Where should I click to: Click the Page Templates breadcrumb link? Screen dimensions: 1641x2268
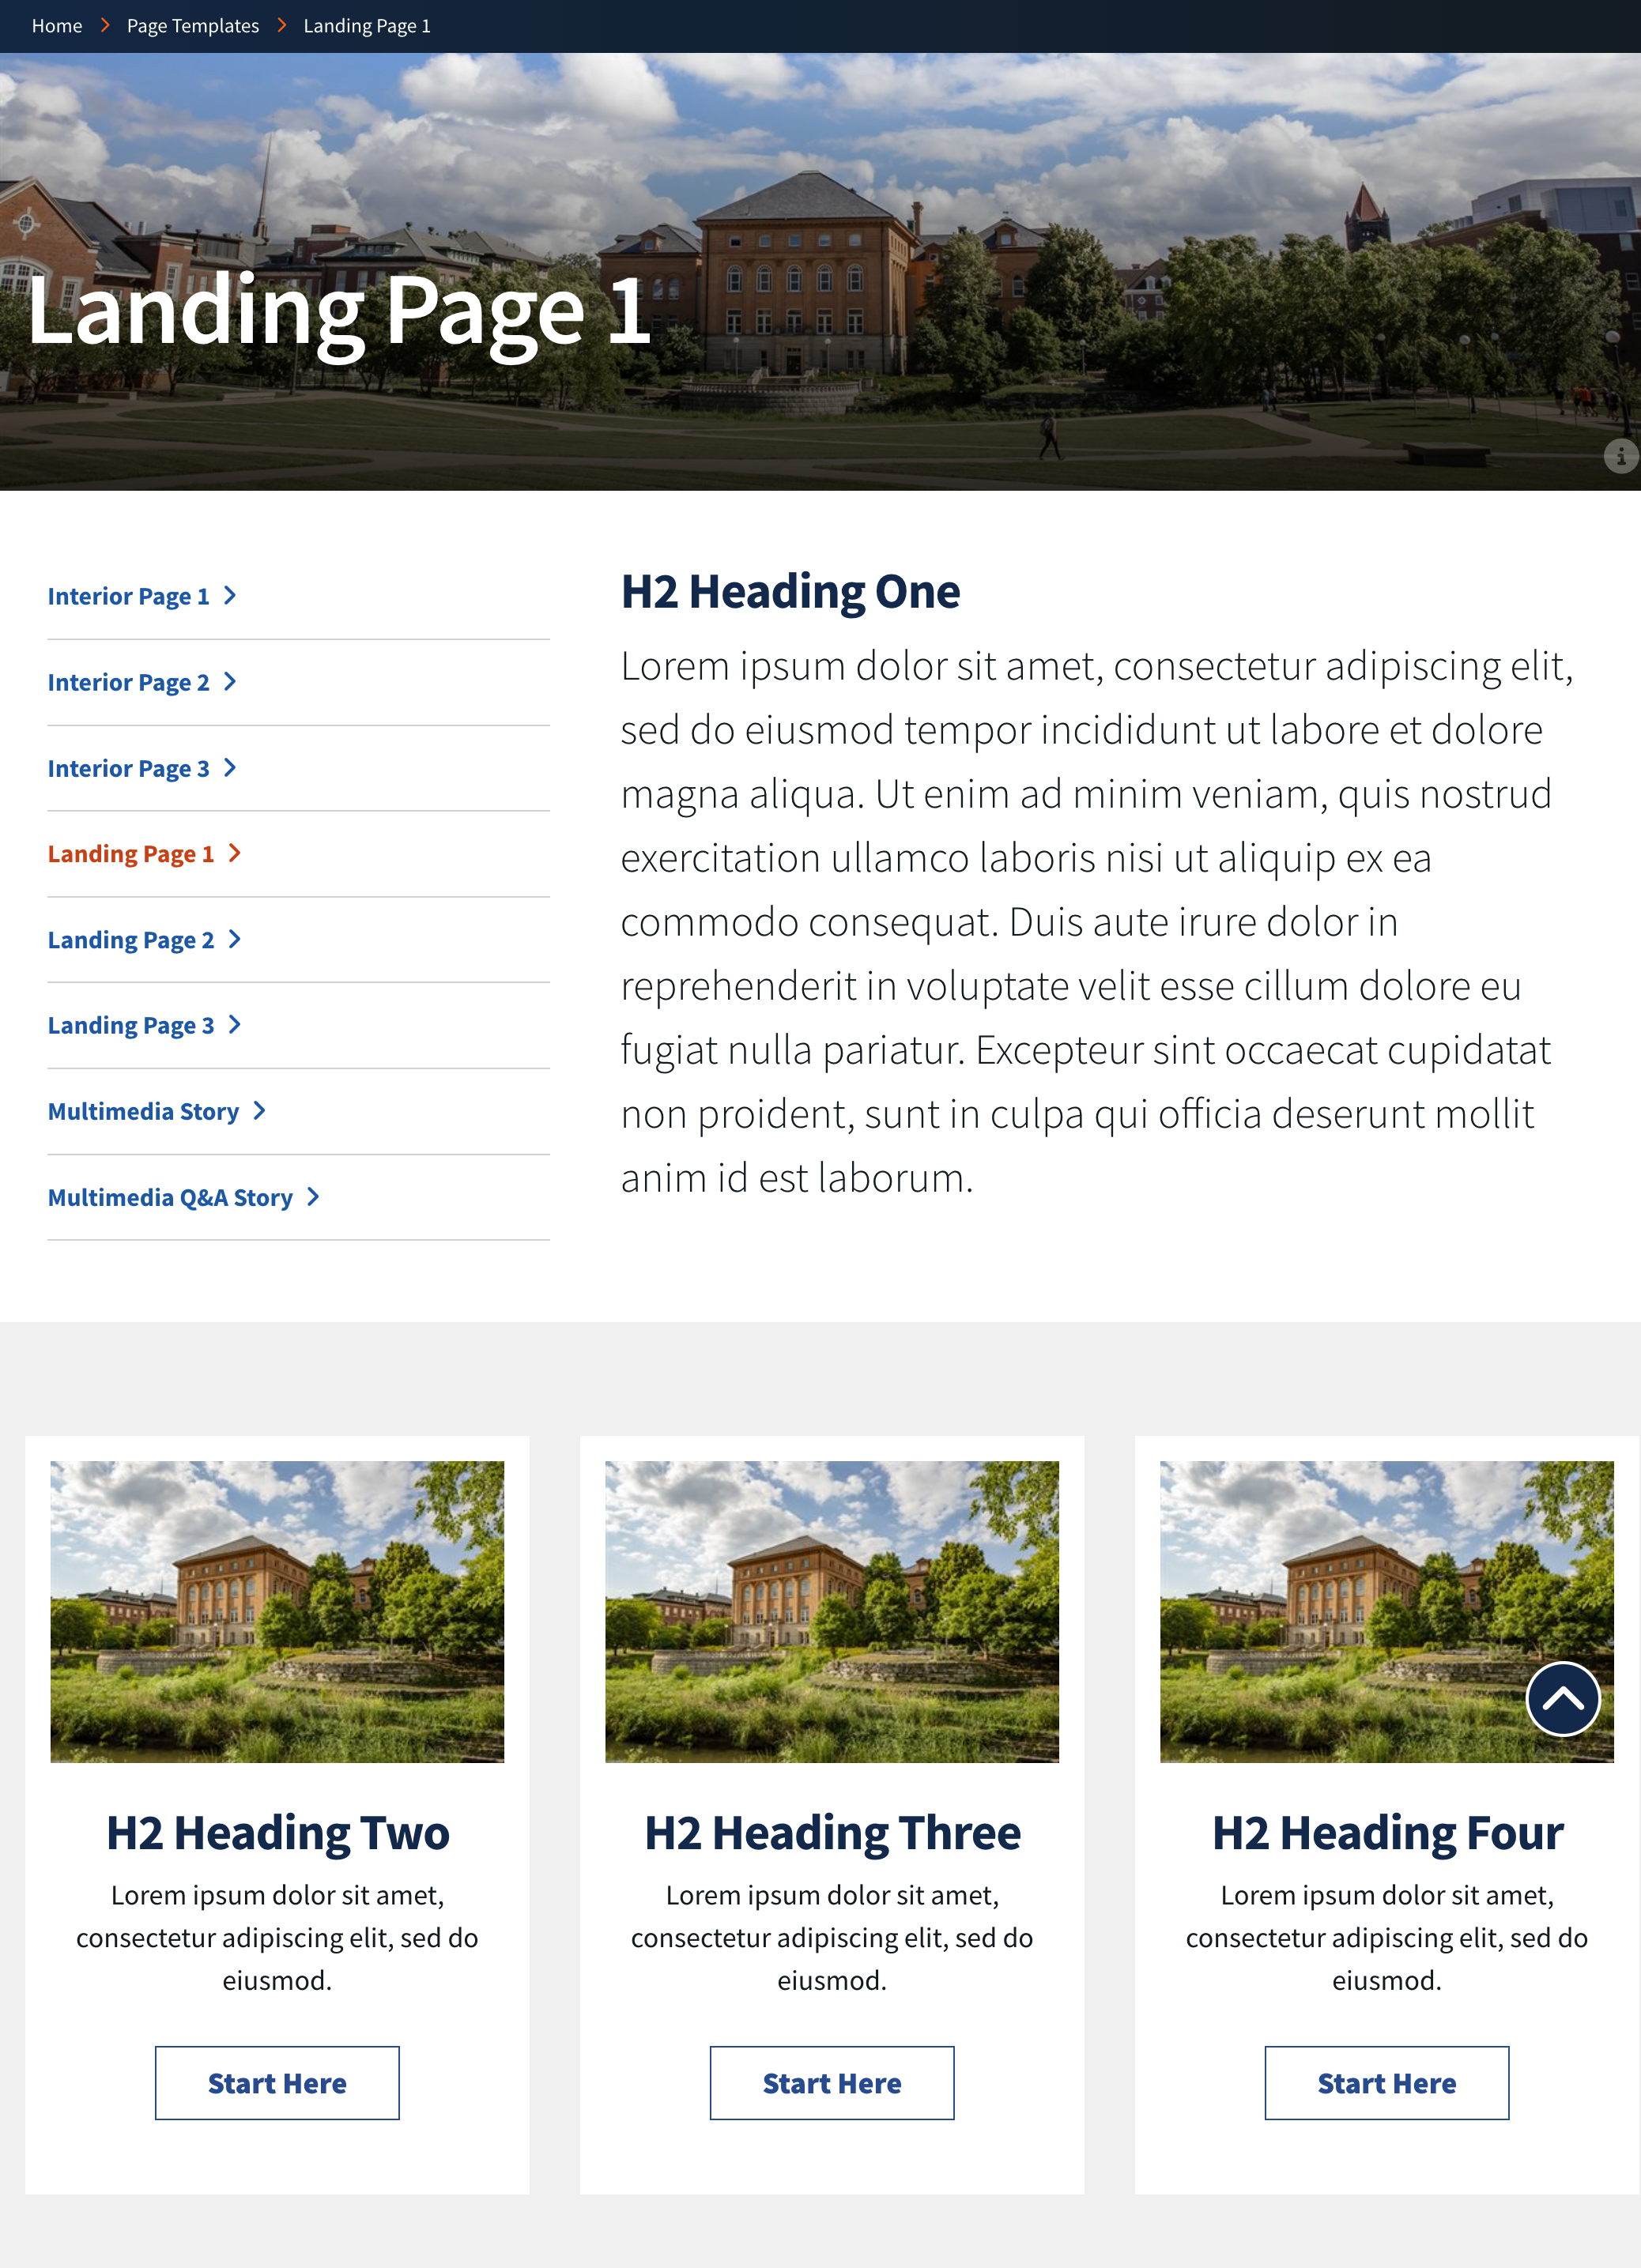point(192,24)
